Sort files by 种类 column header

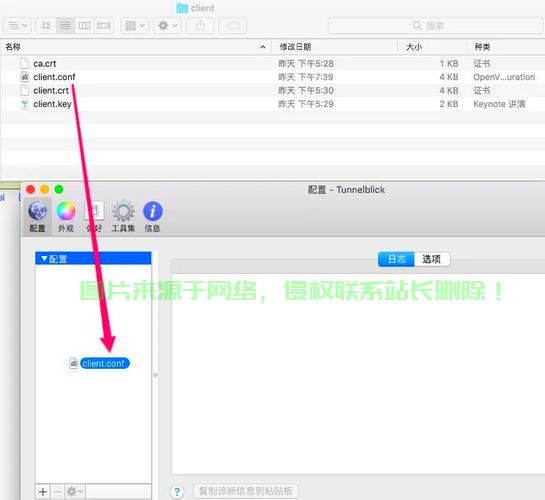[x=506, y=47]
